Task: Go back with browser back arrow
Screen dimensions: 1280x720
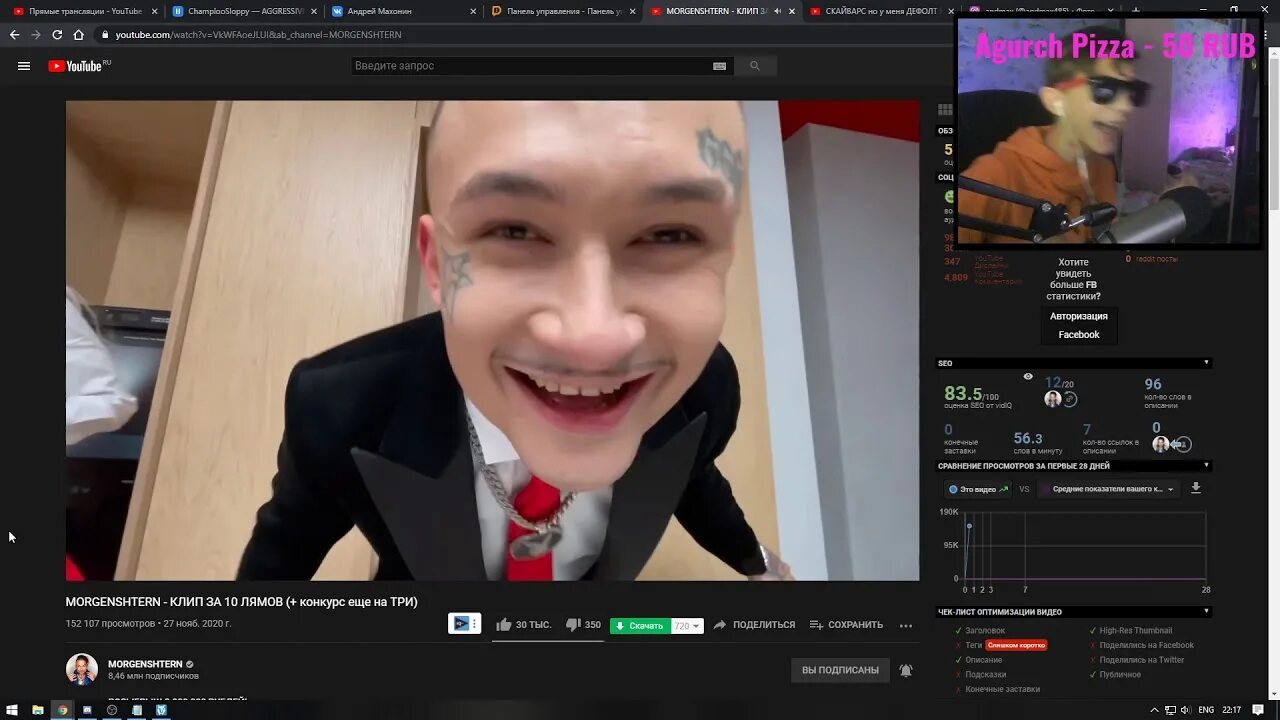Action: point(14,34)
